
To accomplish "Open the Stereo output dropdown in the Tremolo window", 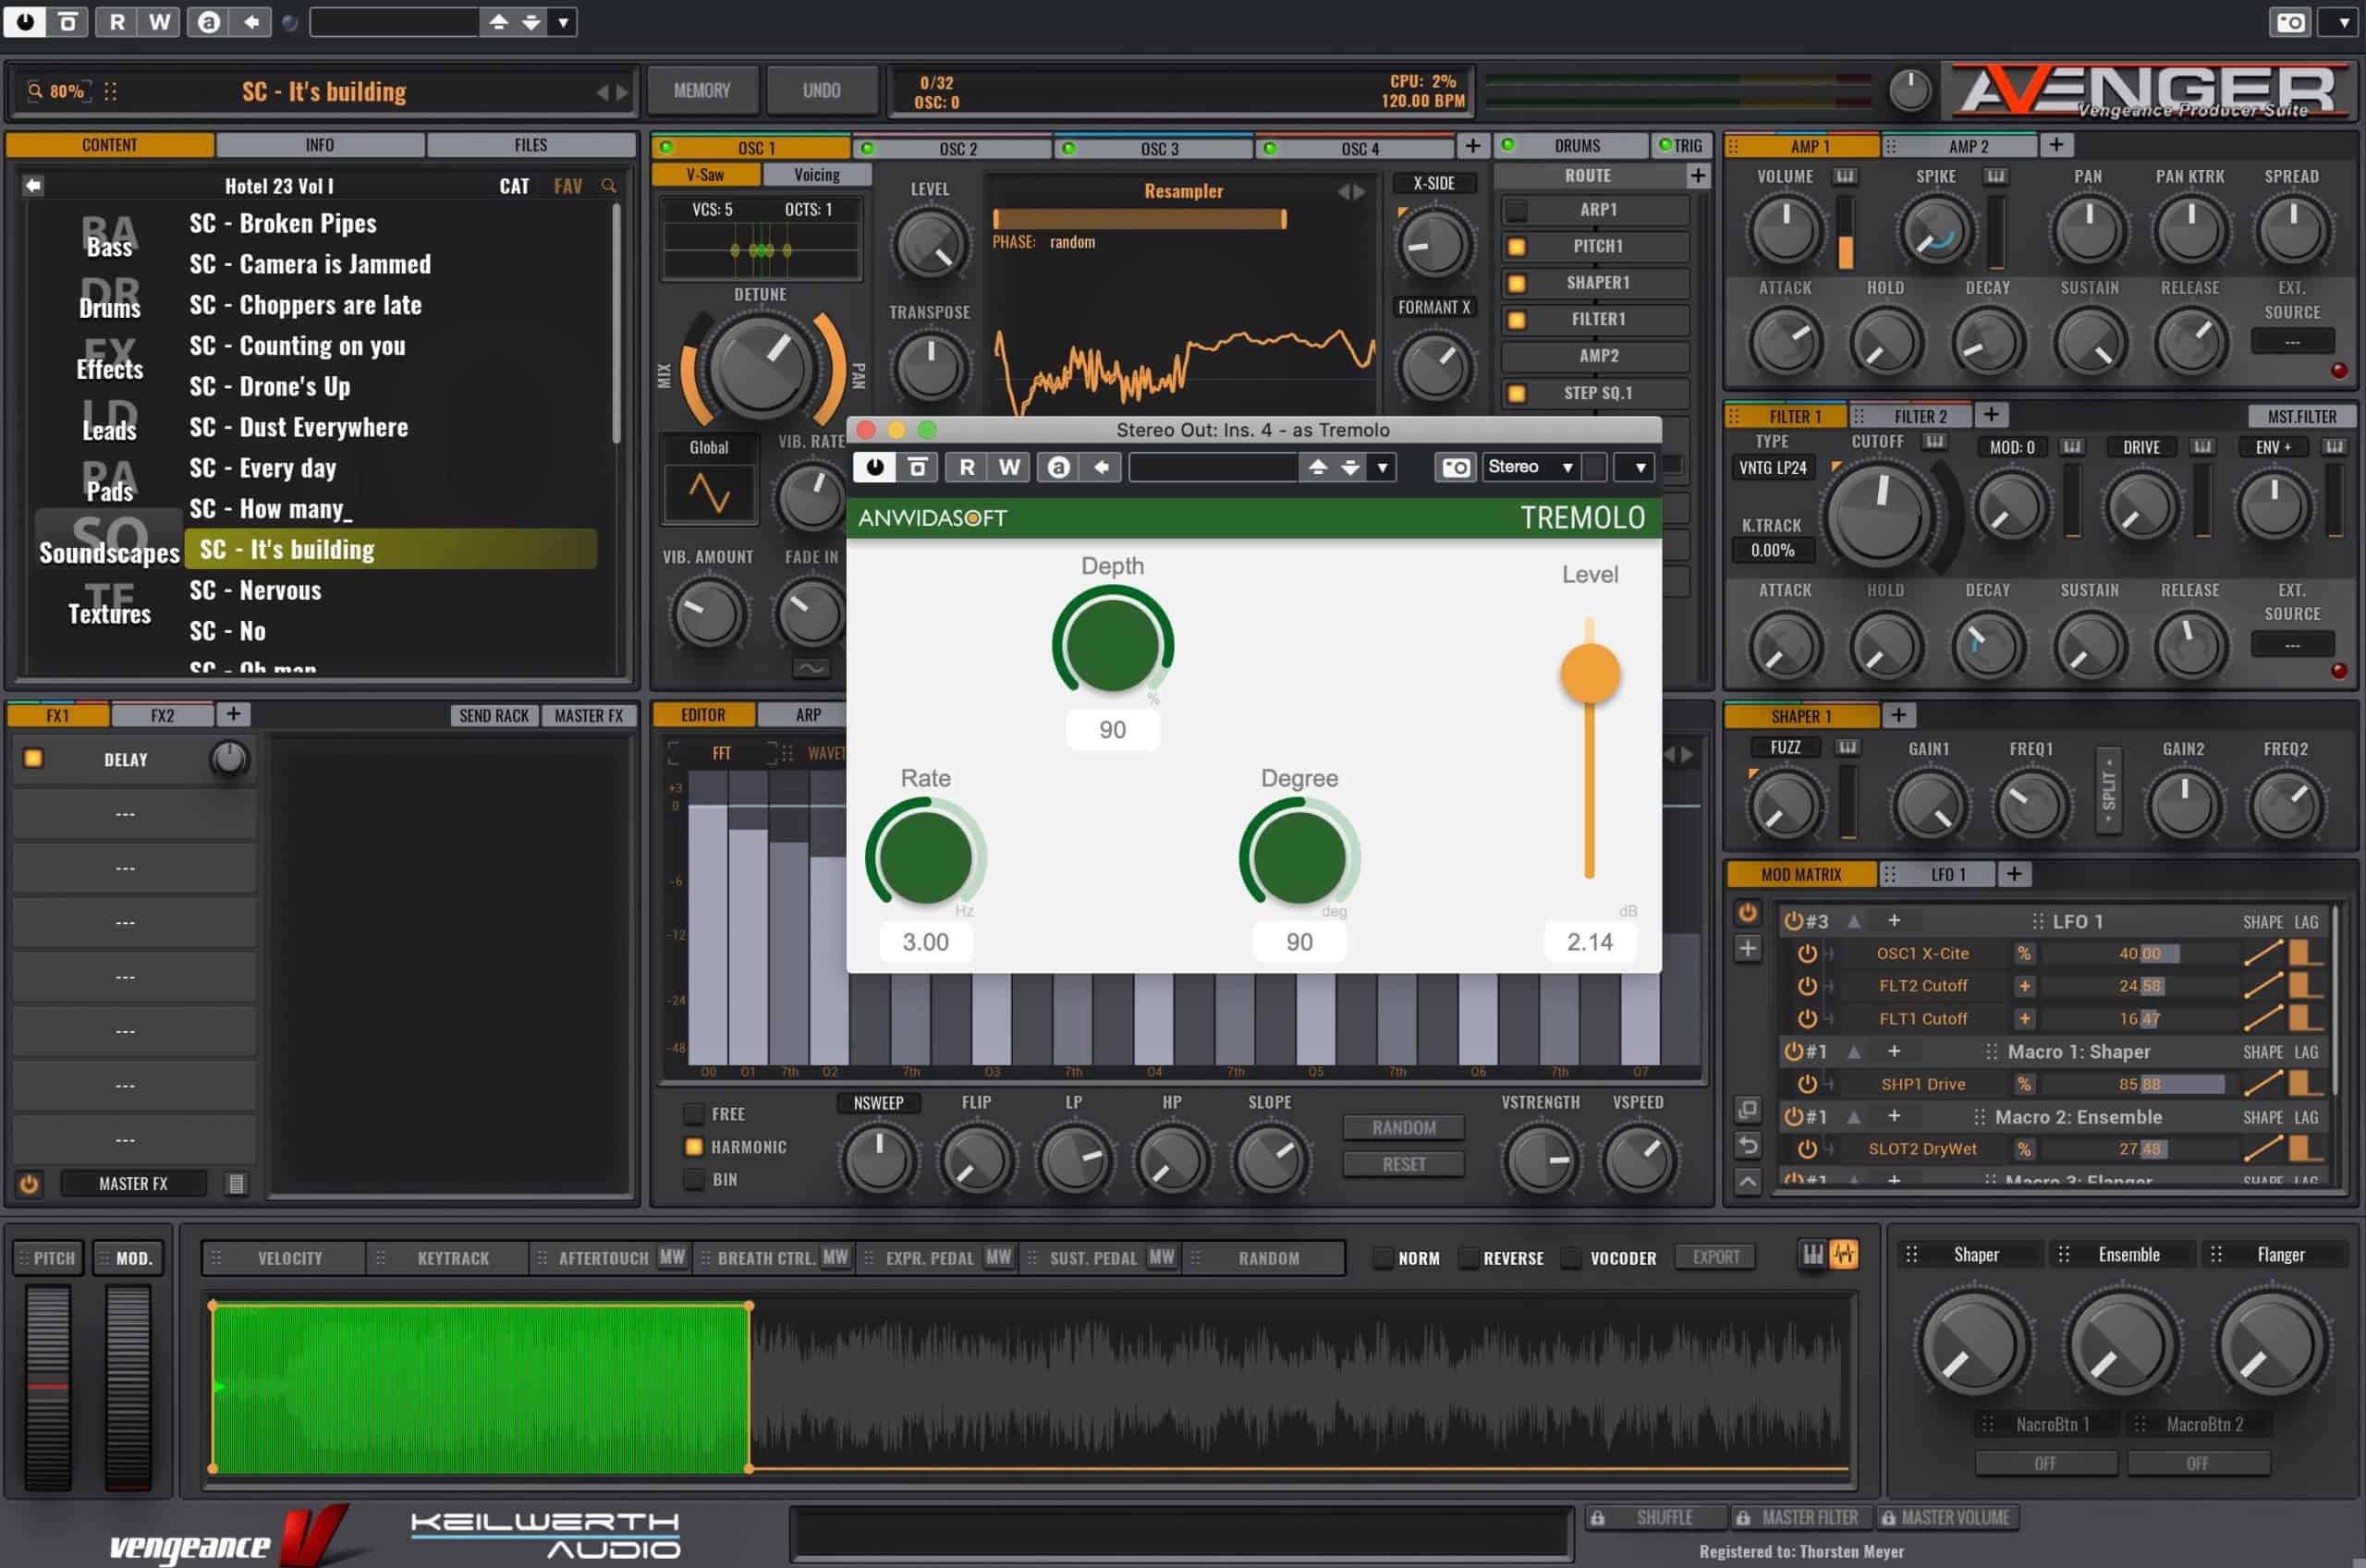I will coord(1531,467).
